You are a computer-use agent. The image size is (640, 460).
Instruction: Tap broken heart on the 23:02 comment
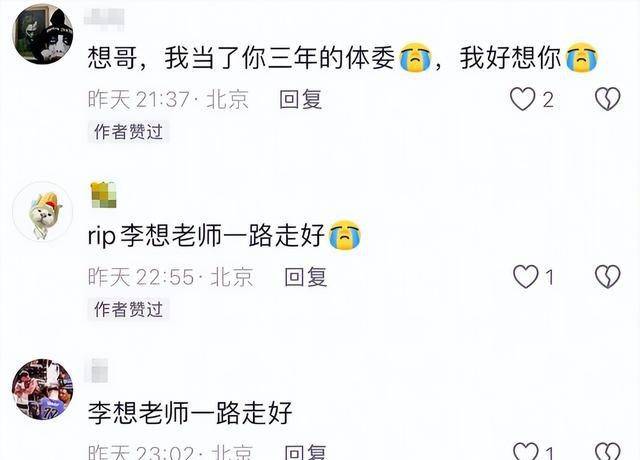pyautogui.click(x=607, y=451)
